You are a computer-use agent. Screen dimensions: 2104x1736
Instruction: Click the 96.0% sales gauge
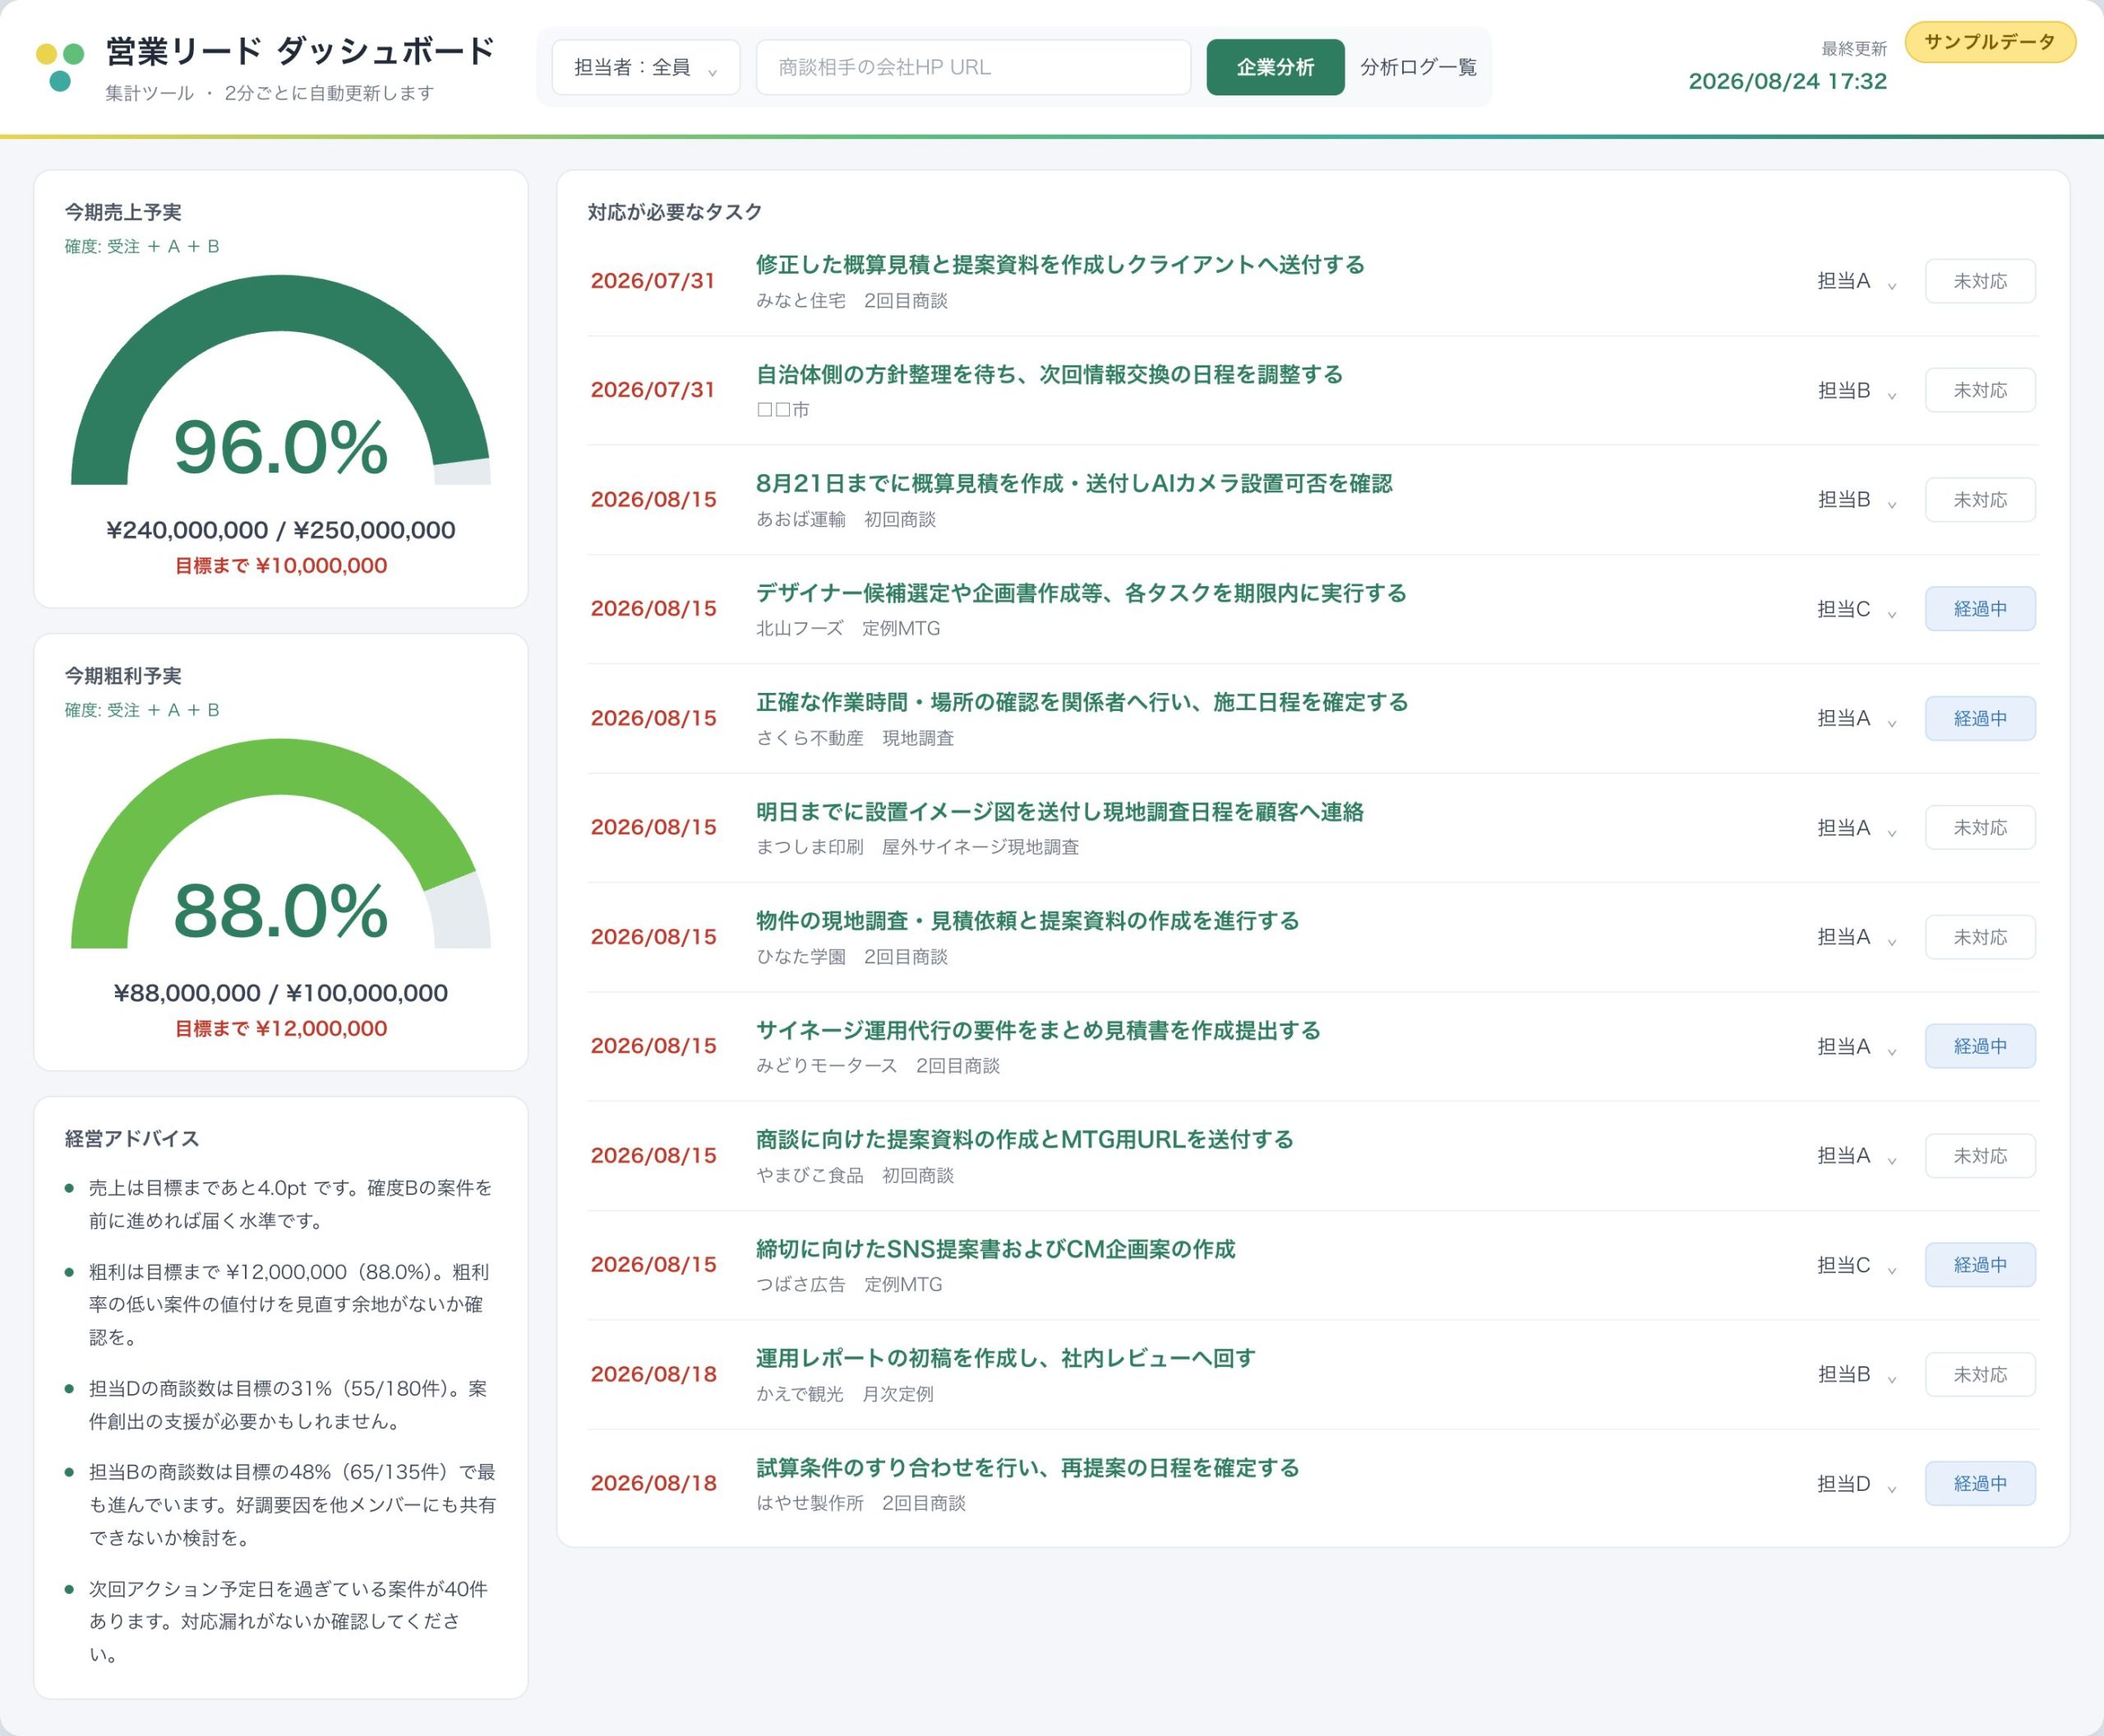pyautogui.click(x=281, y=380)
